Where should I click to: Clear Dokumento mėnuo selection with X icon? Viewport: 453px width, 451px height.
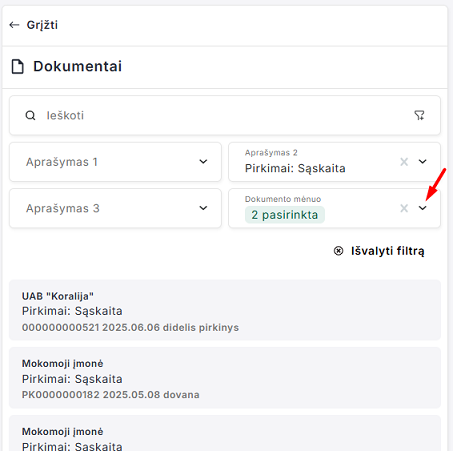404,208
